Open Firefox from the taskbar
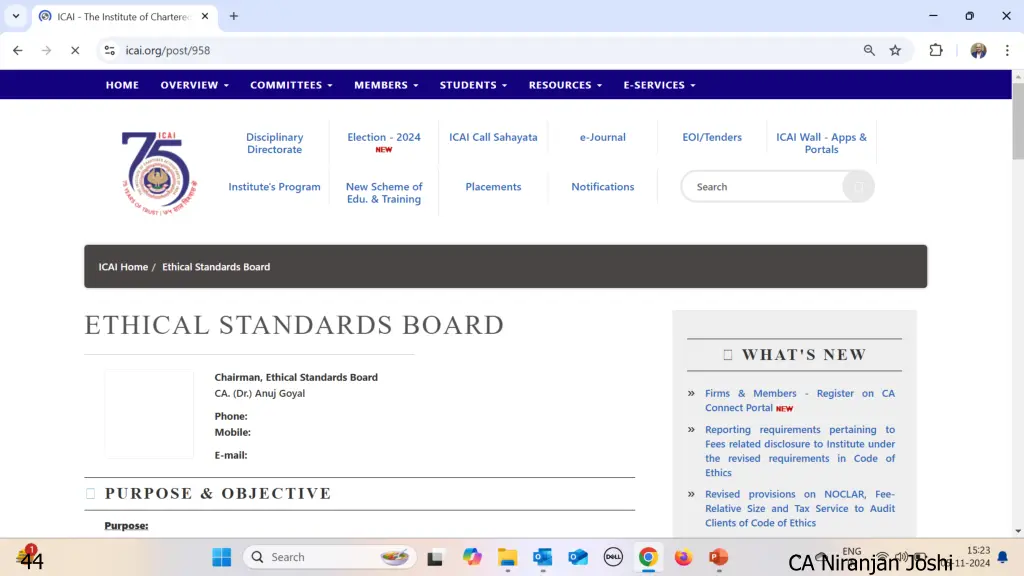This screenshot has height=576, width=1024. (x=683, y=557)
